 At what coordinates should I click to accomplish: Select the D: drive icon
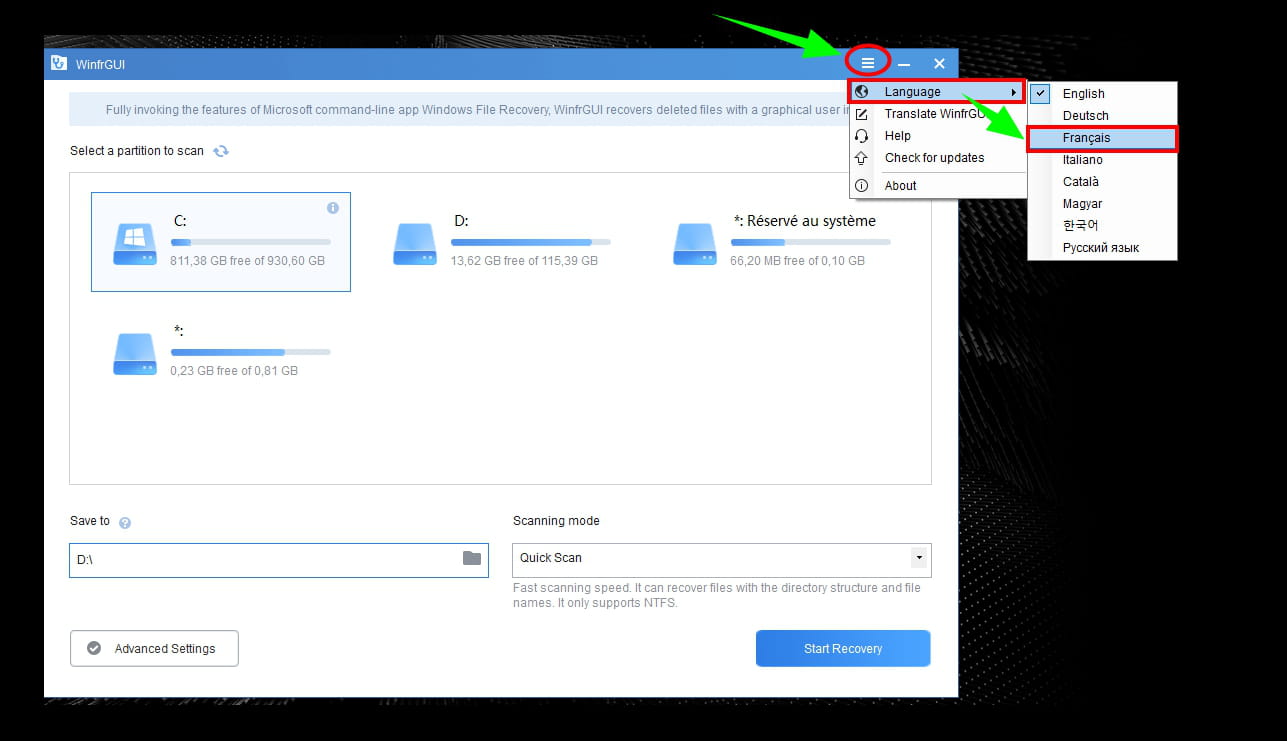tap(414, 243)
